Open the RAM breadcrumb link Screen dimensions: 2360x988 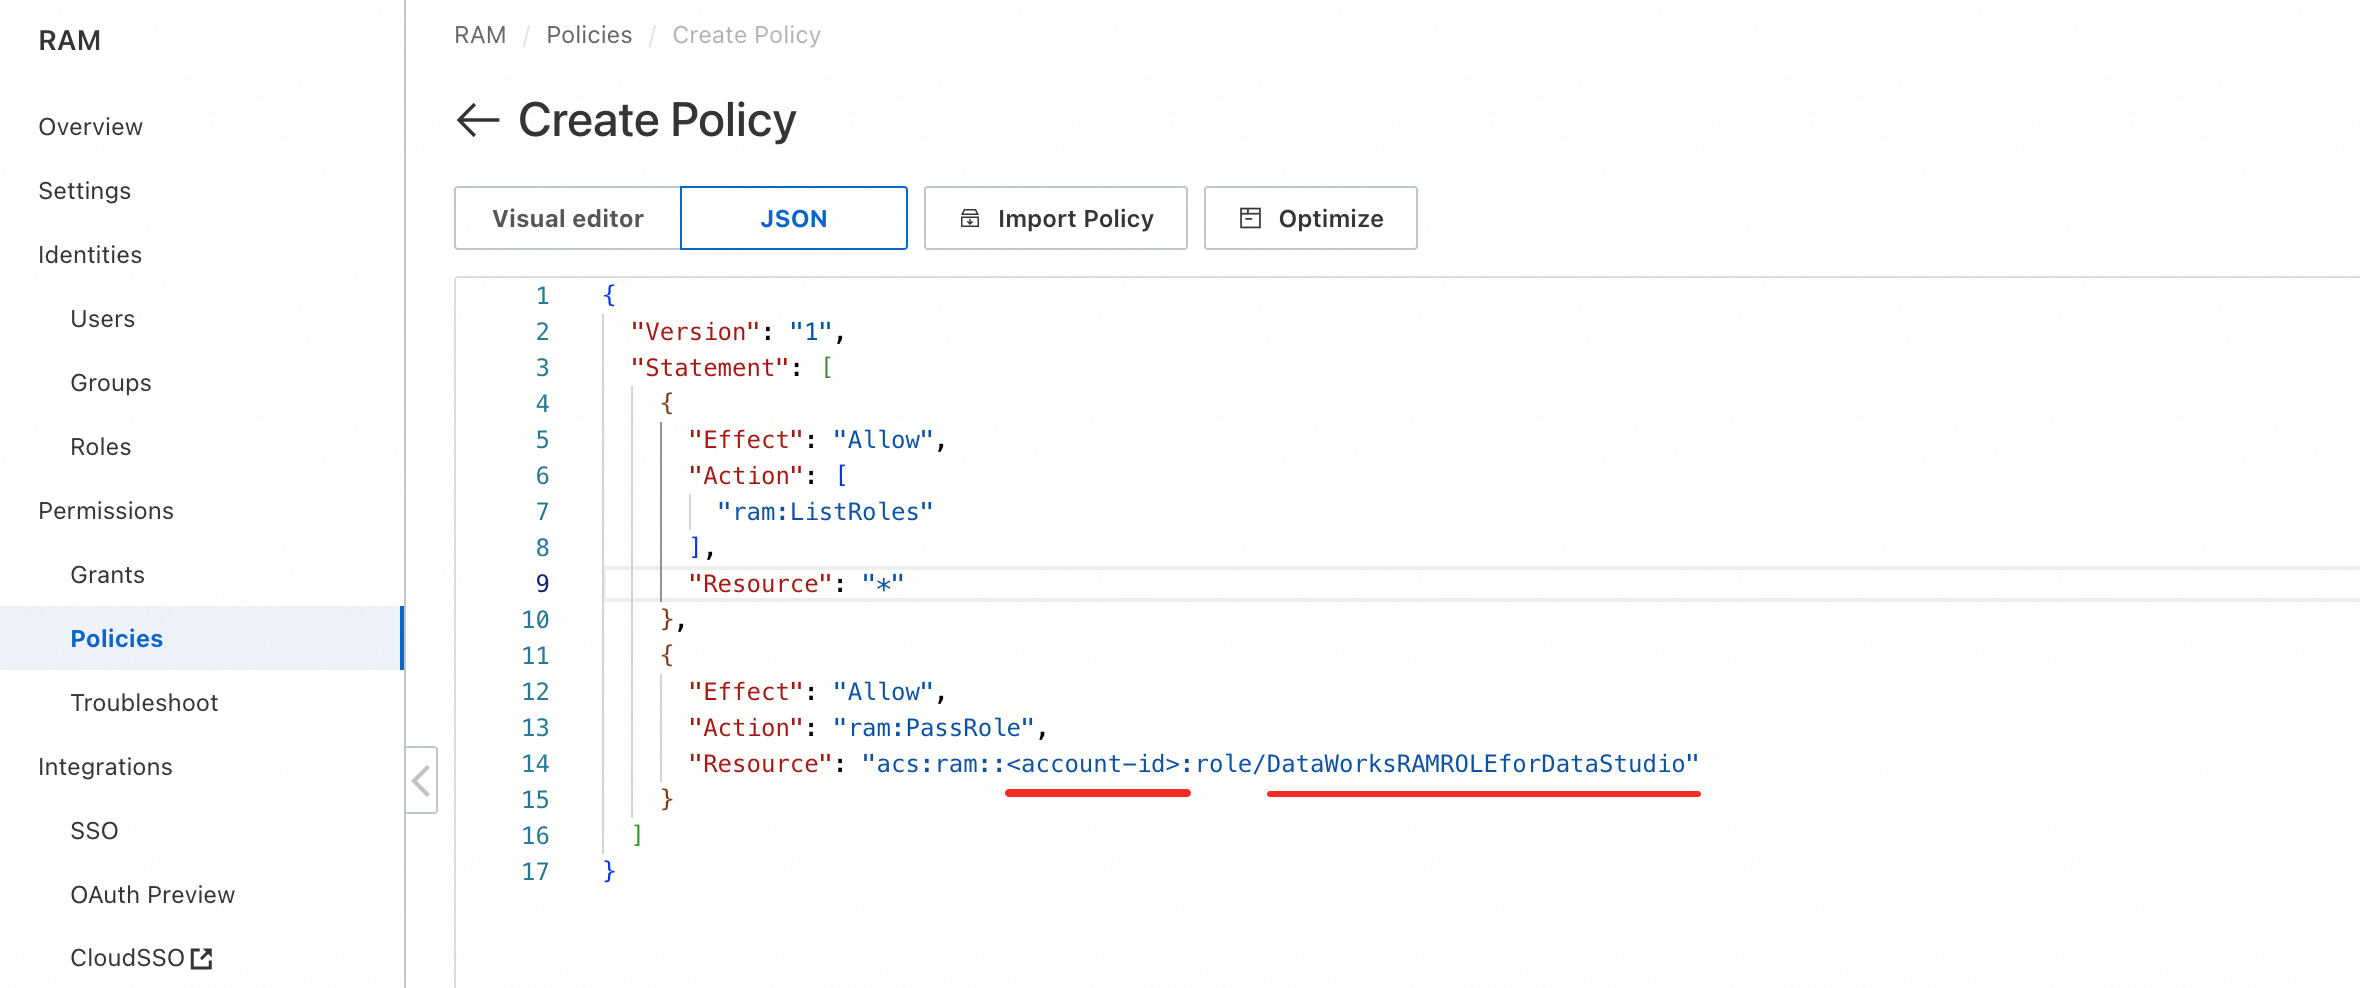point(480,35)
